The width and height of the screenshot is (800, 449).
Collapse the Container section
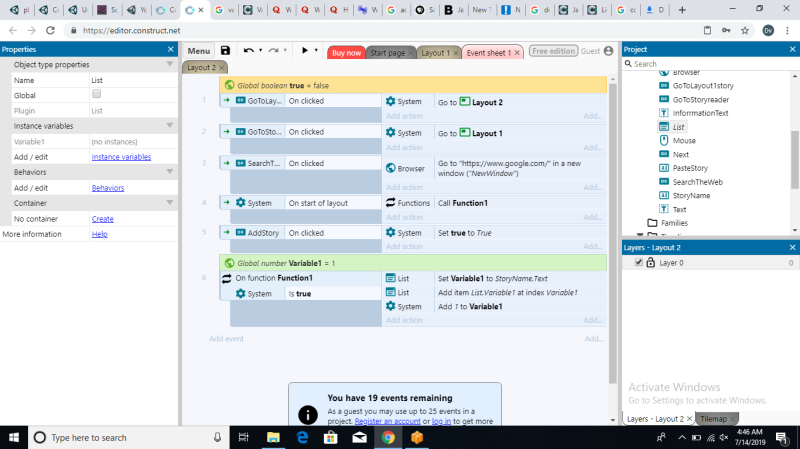[x=170, y=203]
